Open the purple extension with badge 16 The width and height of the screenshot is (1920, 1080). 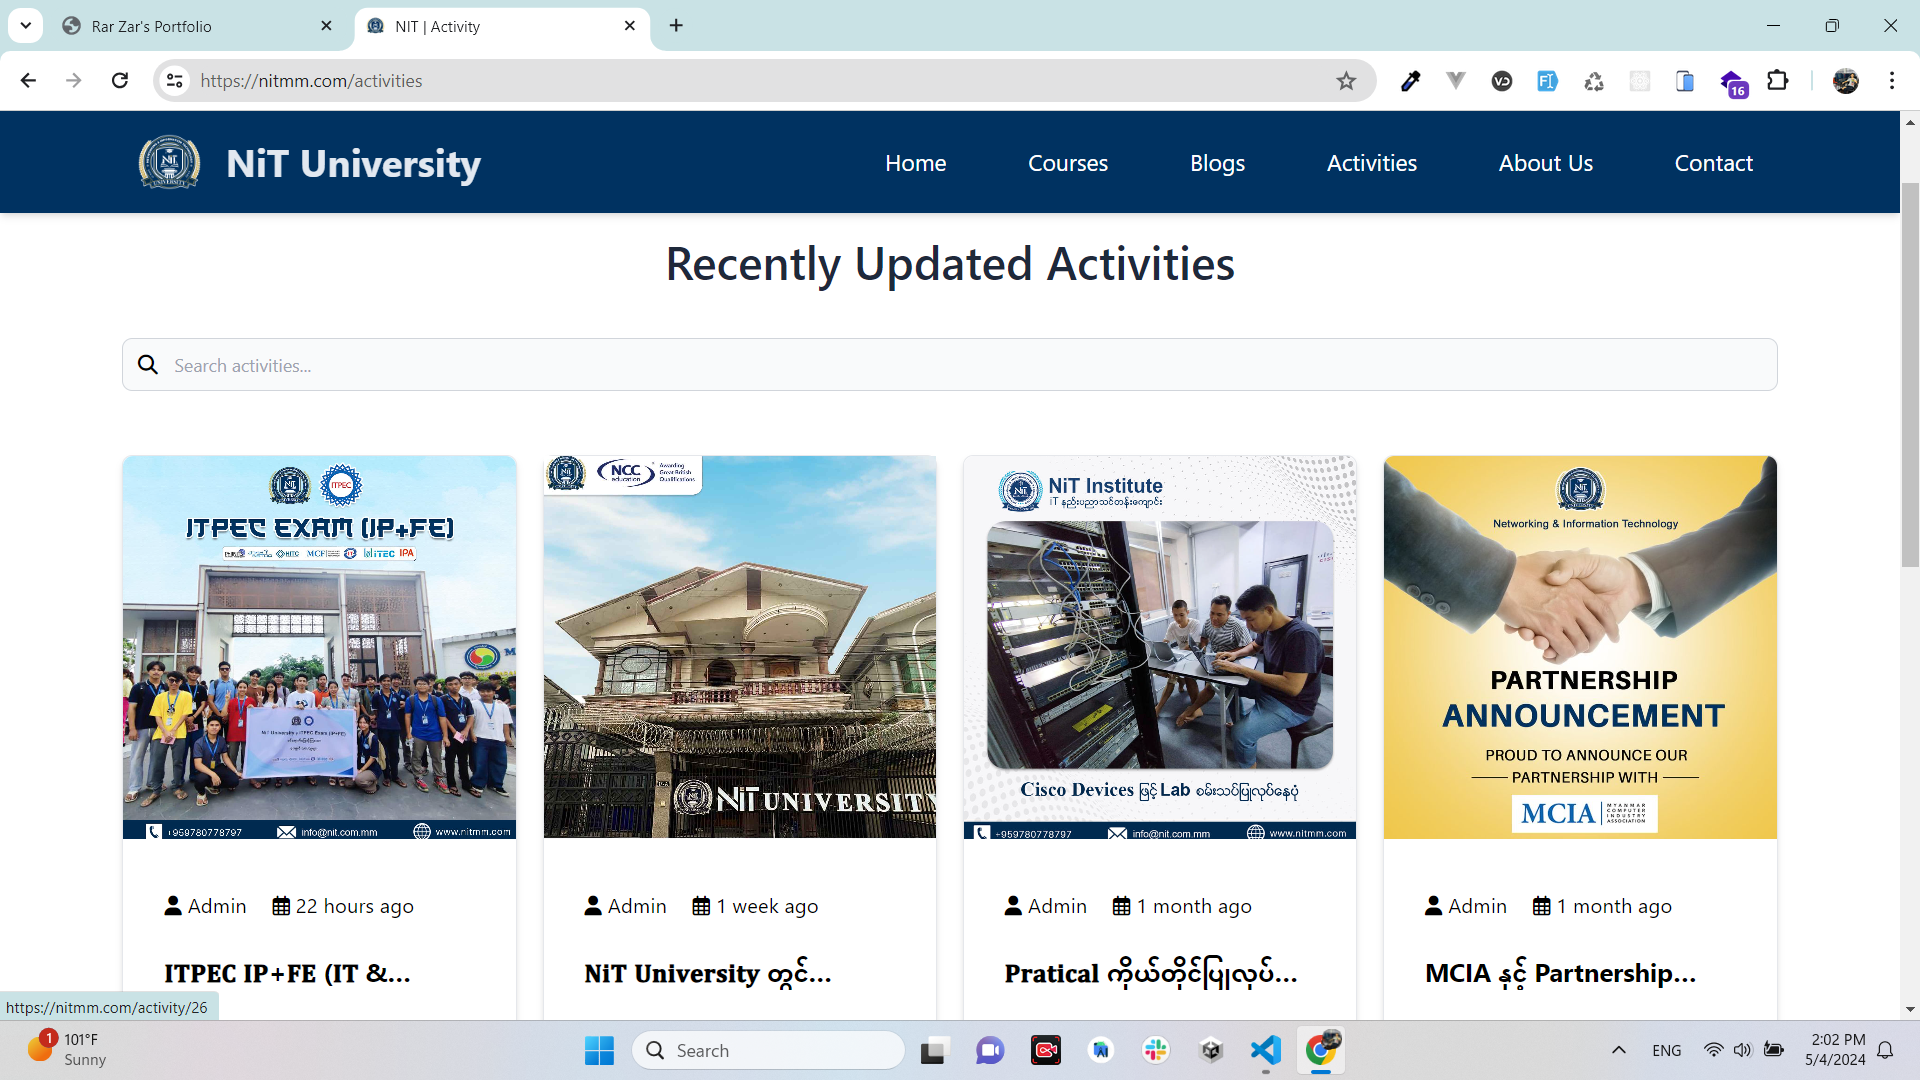[1733, 83]
